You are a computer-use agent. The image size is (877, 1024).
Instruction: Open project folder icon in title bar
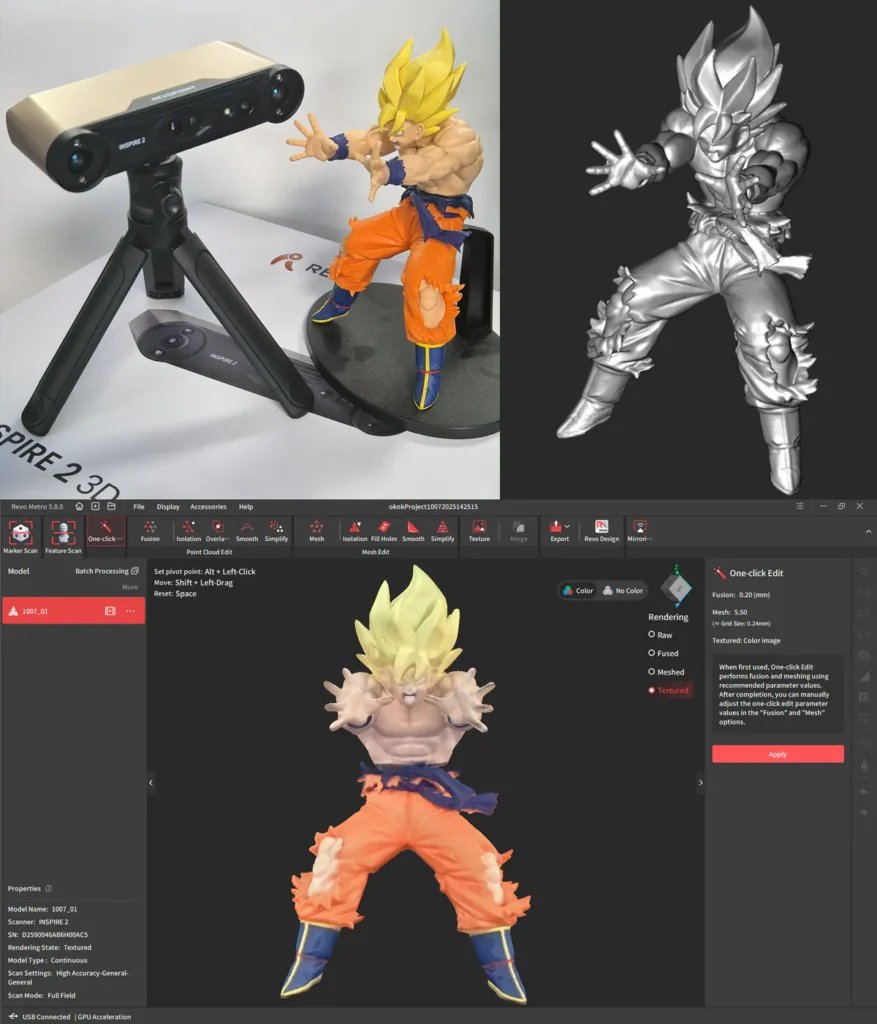pos(111,506)
